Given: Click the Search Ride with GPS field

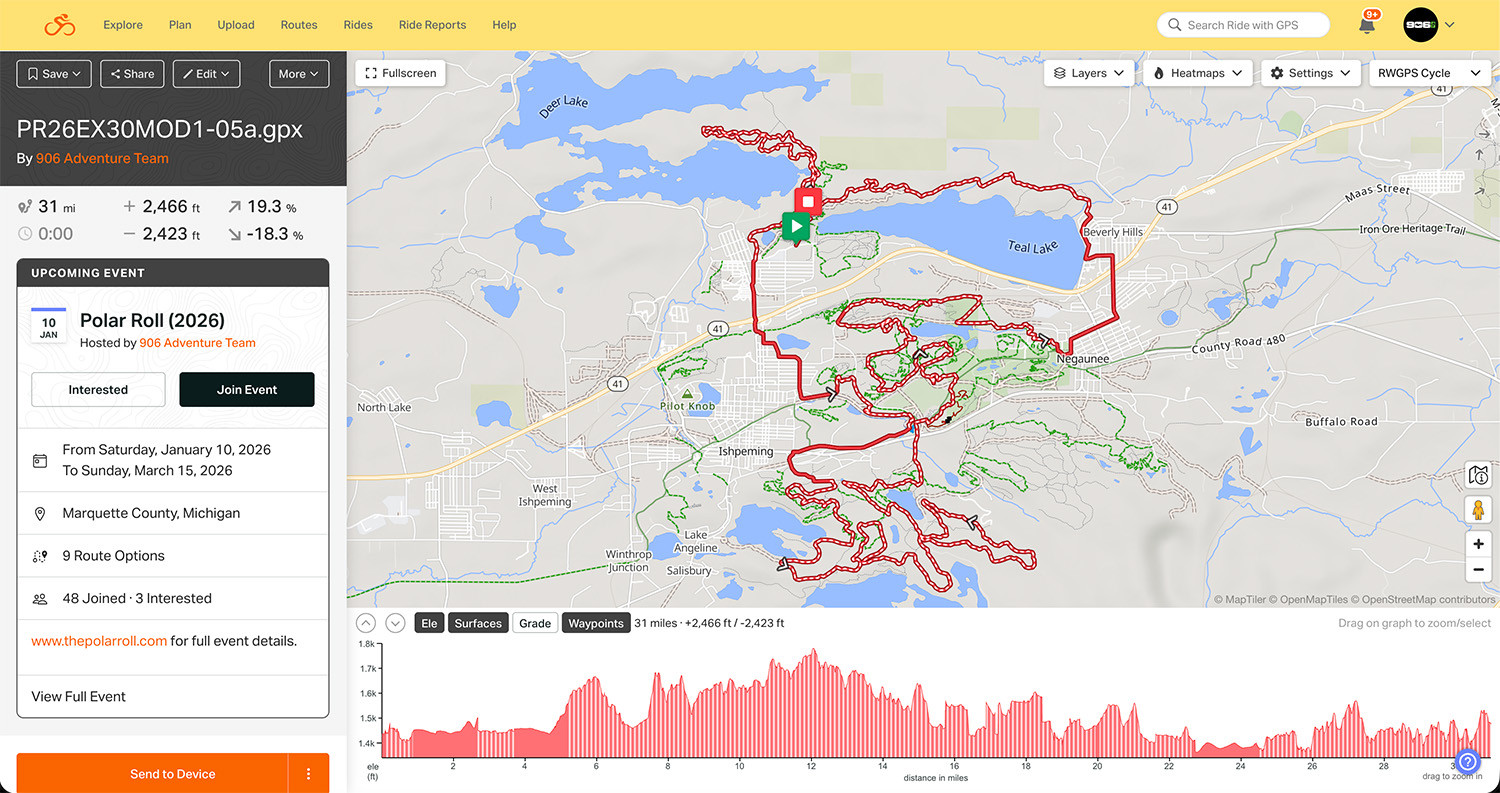Looking at the screenshot, I should pyautogui.click(x=1243, y=25).
